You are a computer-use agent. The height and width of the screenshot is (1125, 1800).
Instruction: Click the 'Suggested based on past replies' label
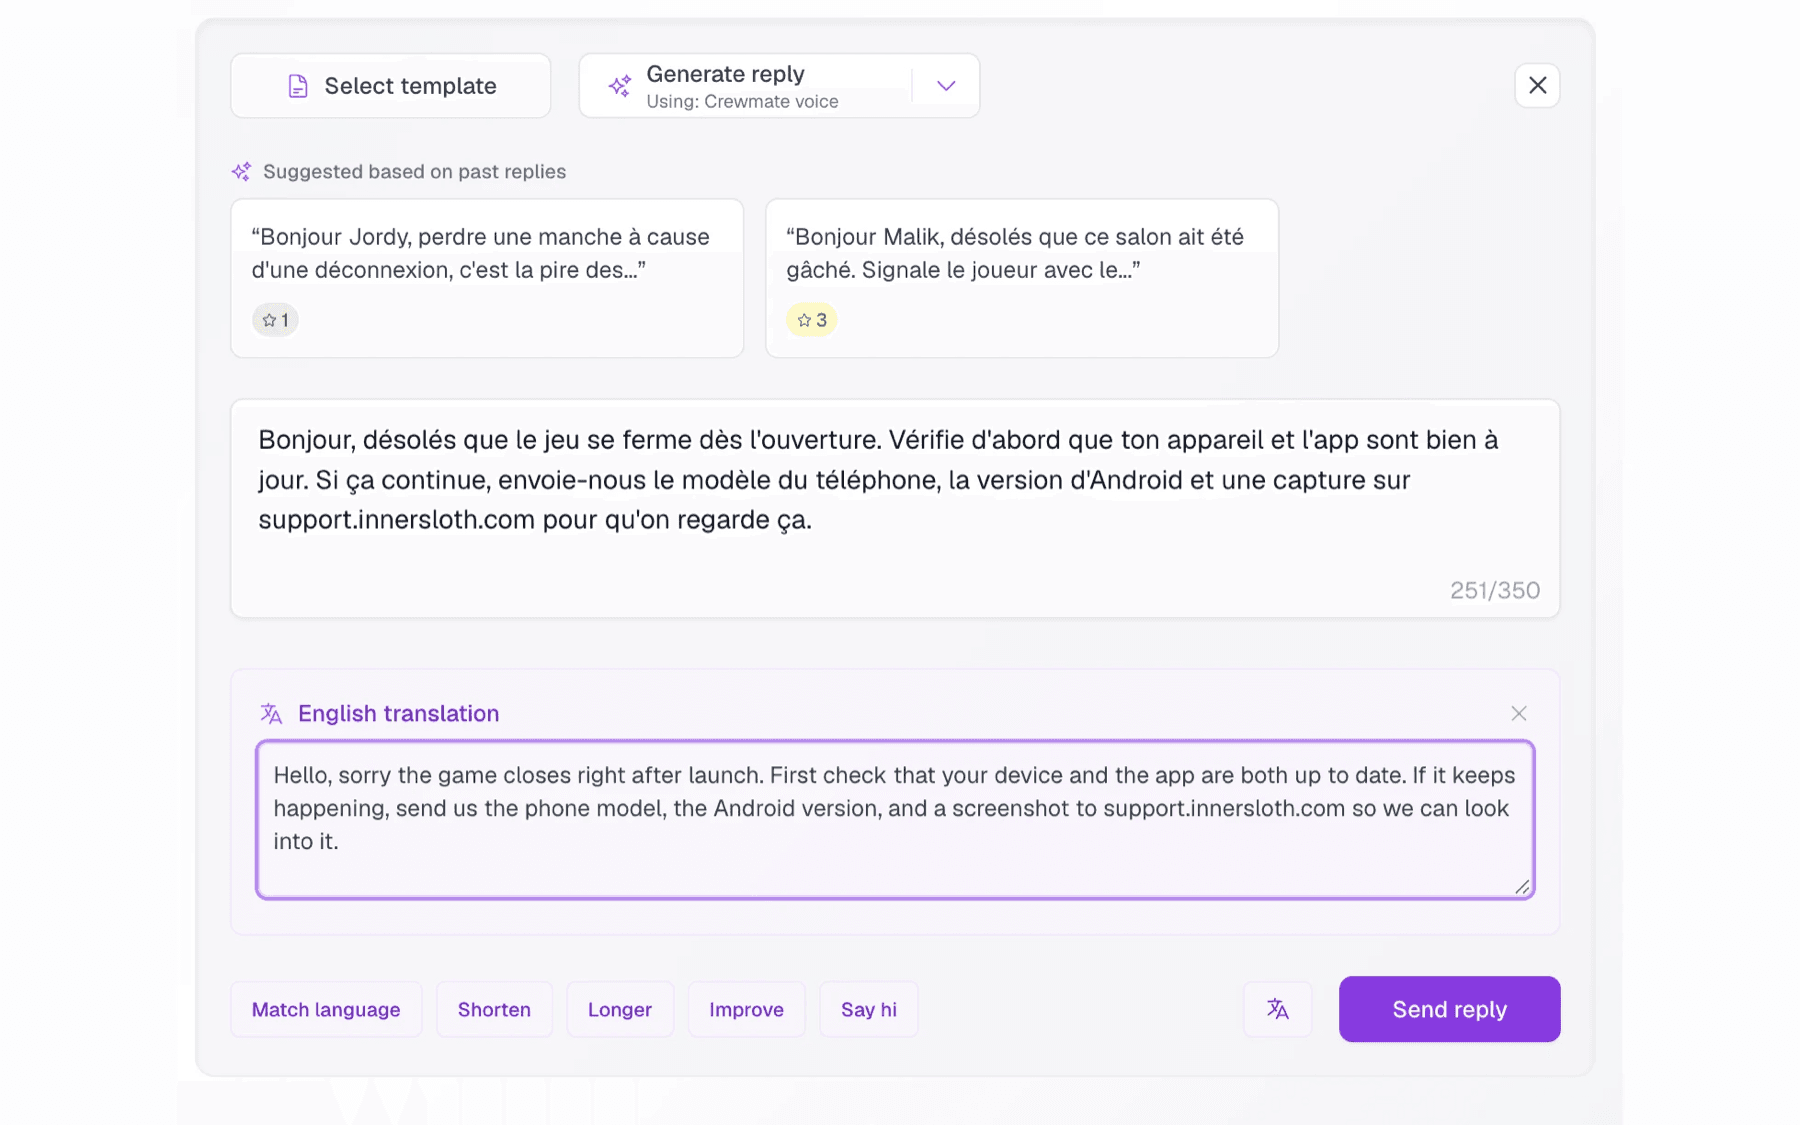coord(414,172)
